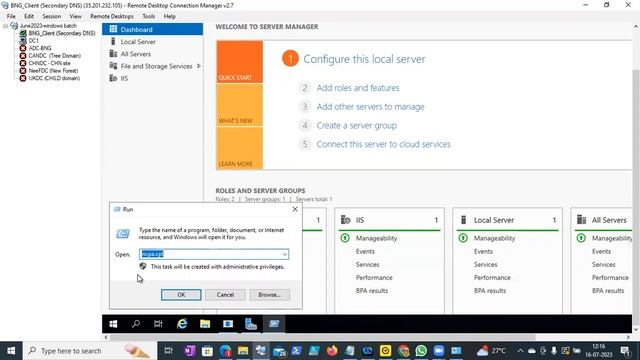
Task: Click the Local Server sidebar icon
Action: click(113, 41)
